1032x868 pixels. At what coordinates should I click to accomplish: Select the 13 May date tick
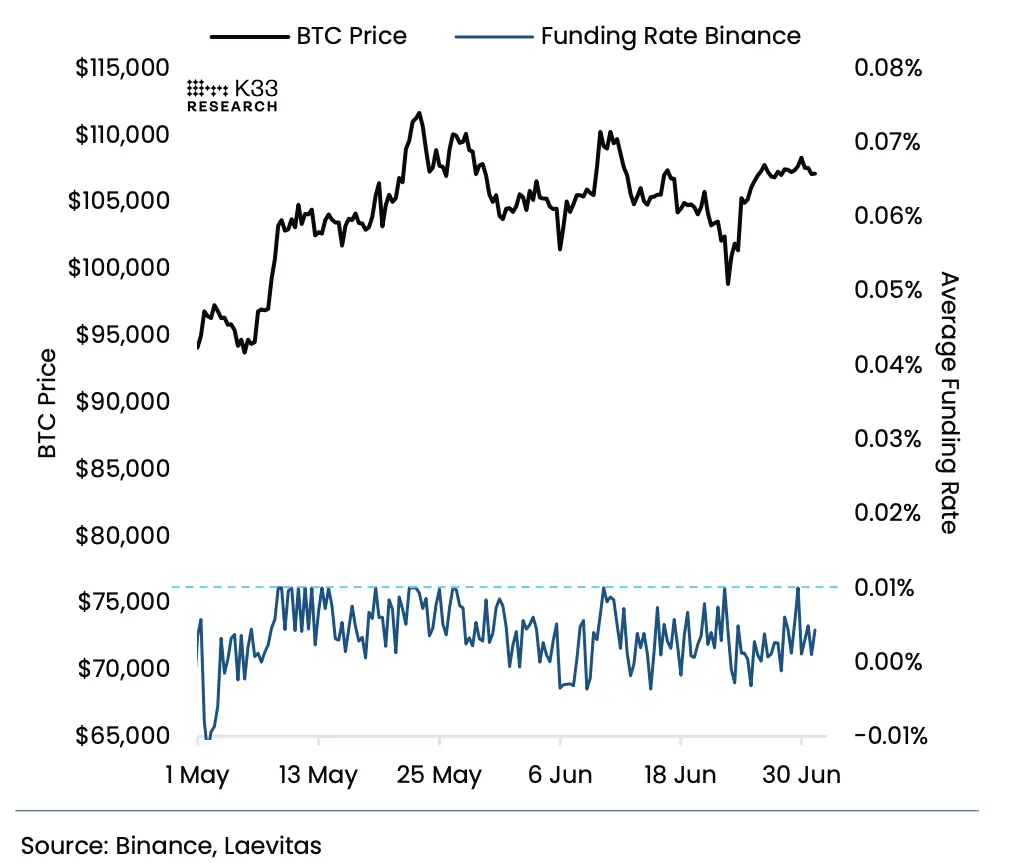point(318,775)
